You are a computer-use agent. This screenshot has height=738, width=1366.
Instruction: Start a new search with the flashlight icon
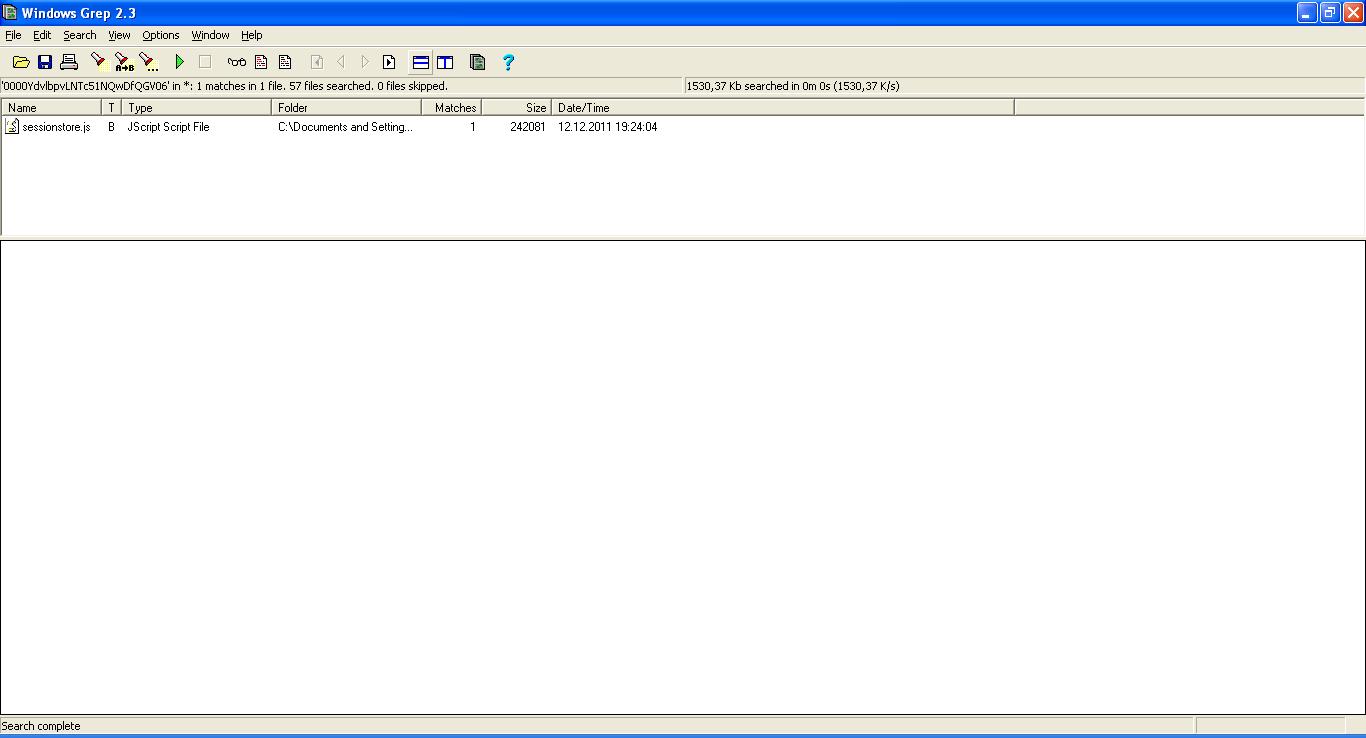click(x=98, y=62)
